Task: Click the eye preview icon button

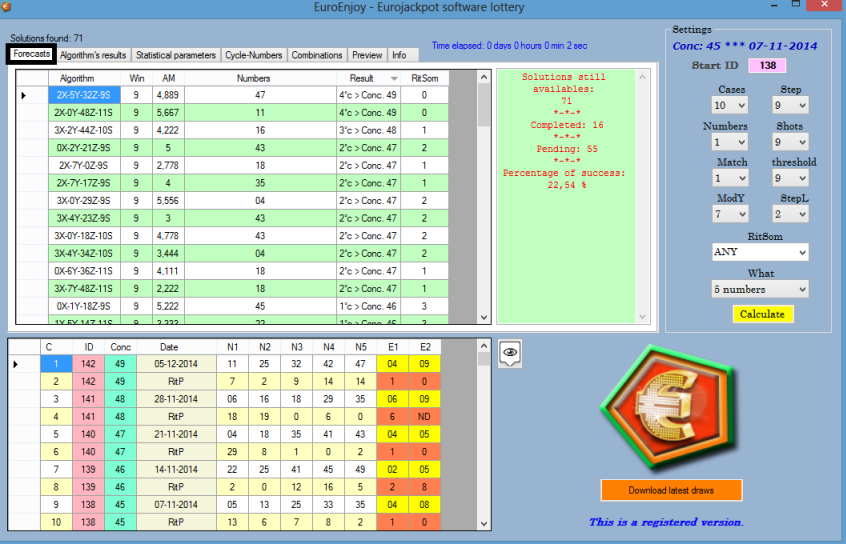Action: (x=510, y=353)
